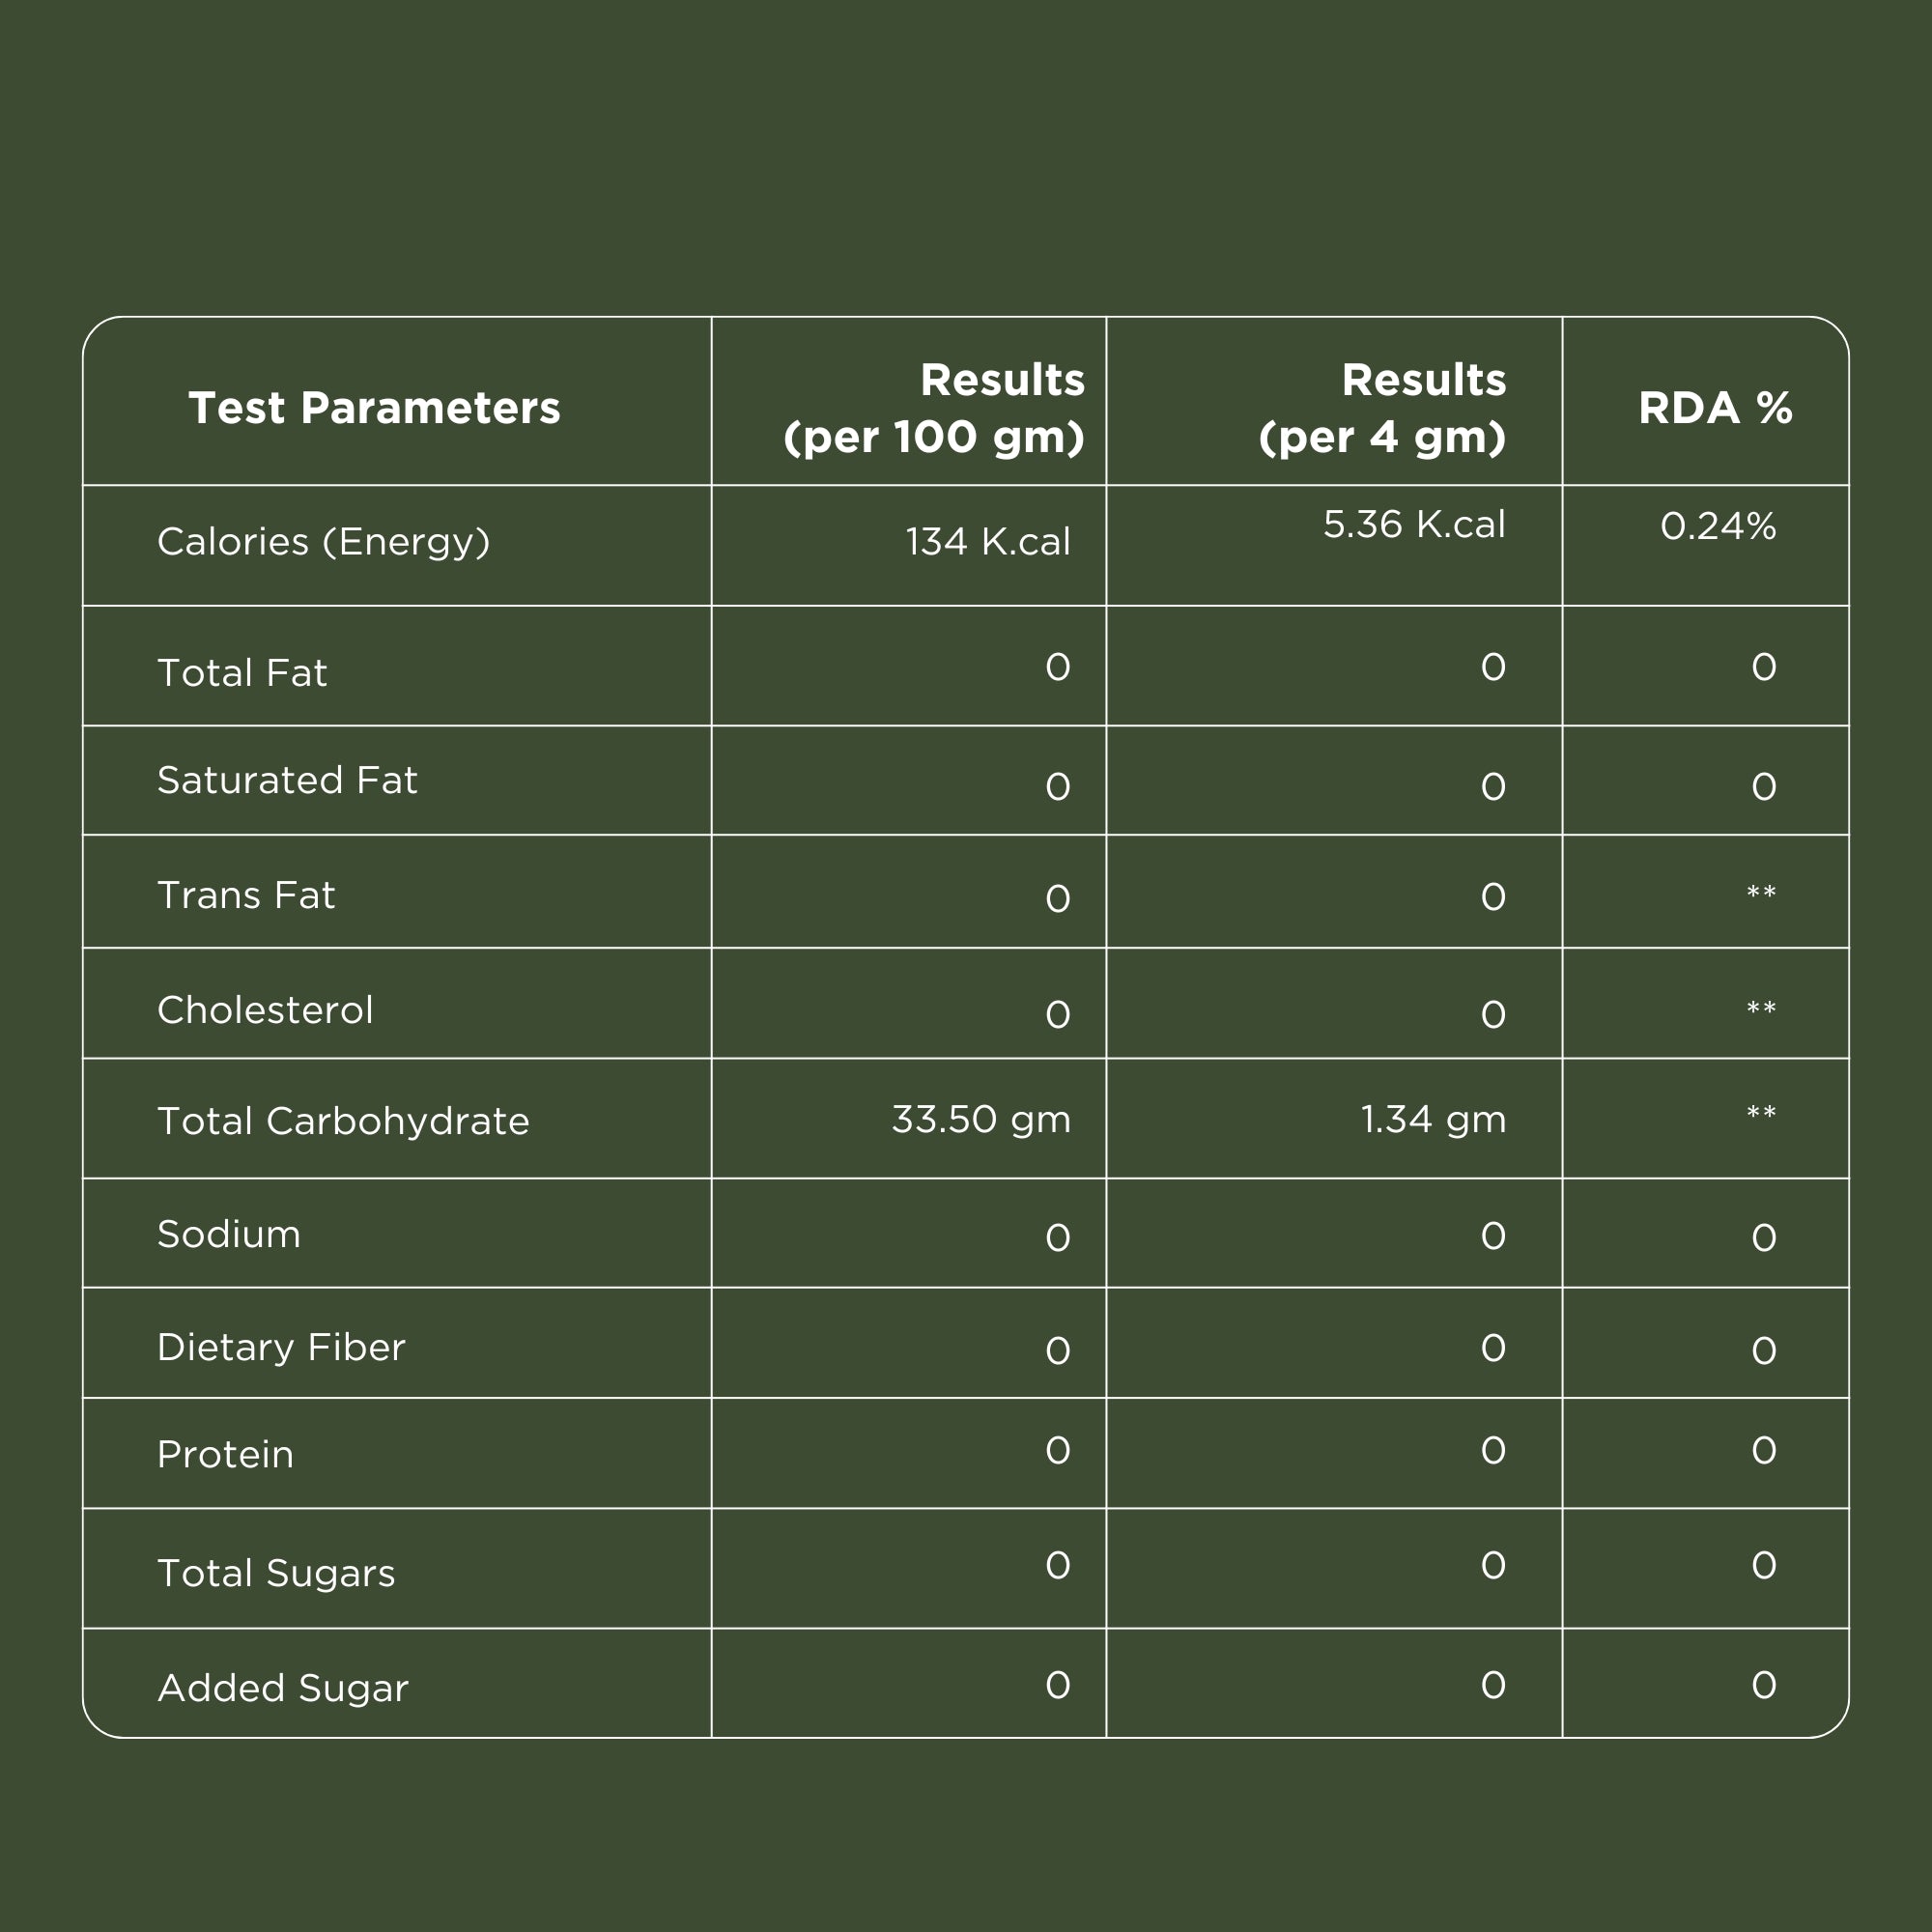Screen dimensions: 1932x1932
Task: Select the Saturated Fat row label
Action: [287, 780]
